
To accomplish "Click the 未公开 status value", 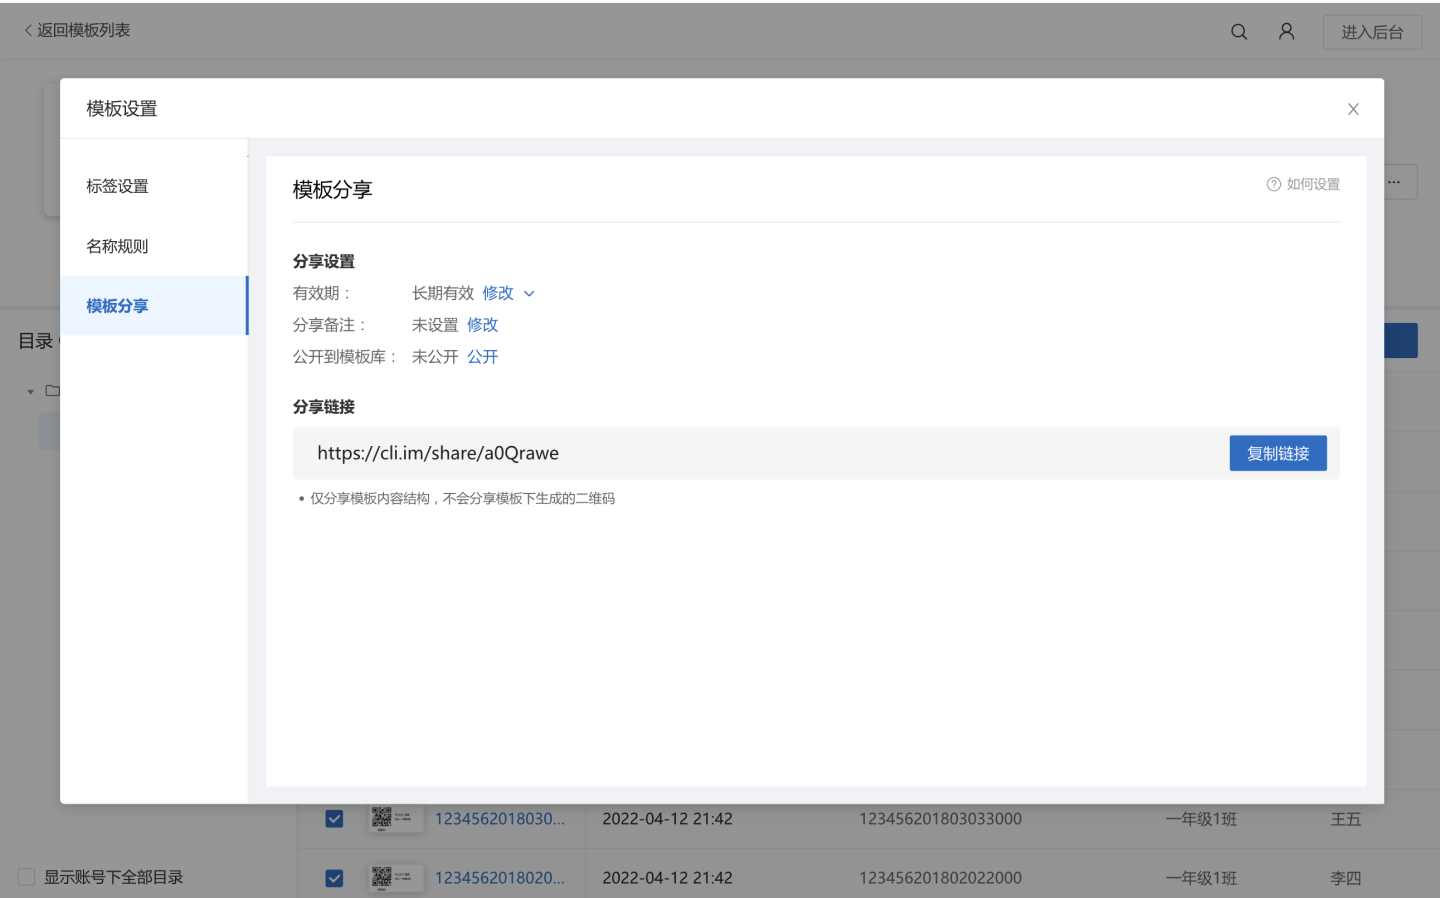I will click(435, 357).
